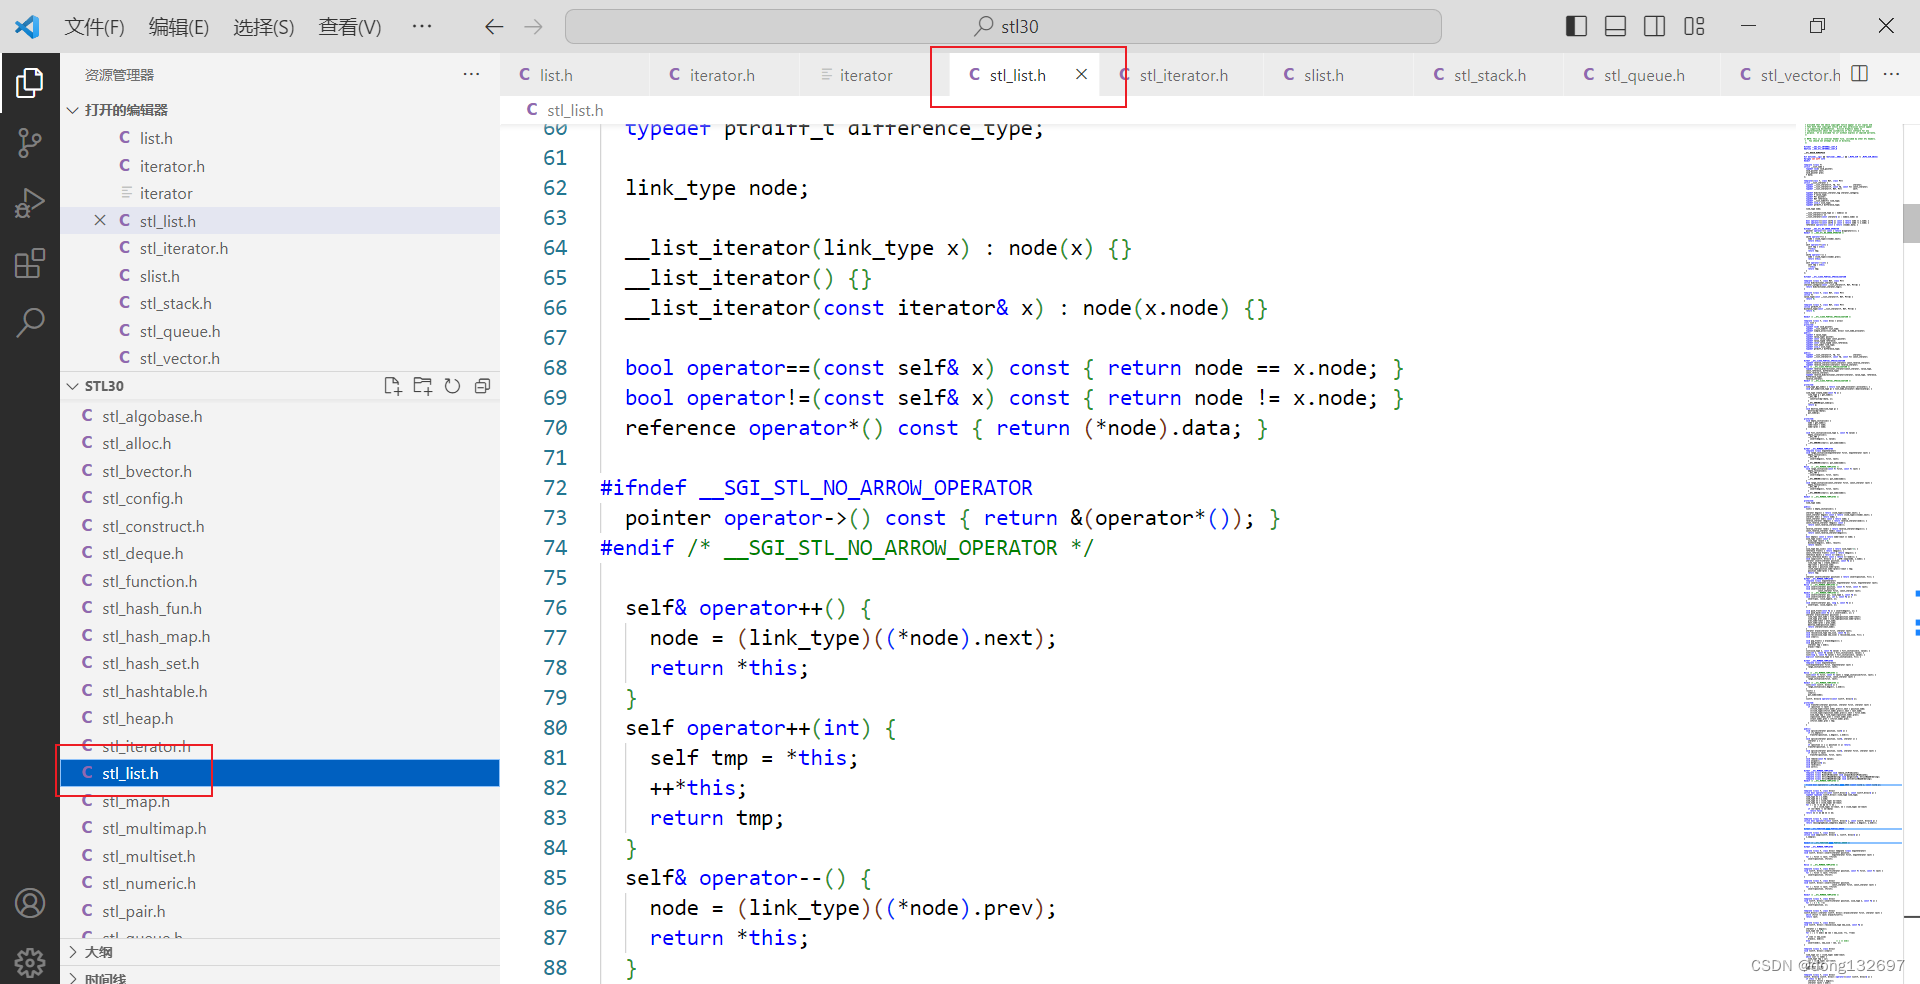This screenshot has height=984, width=1920.
Task: Create a new folder in STL30
Action: [x=423, y=386]
